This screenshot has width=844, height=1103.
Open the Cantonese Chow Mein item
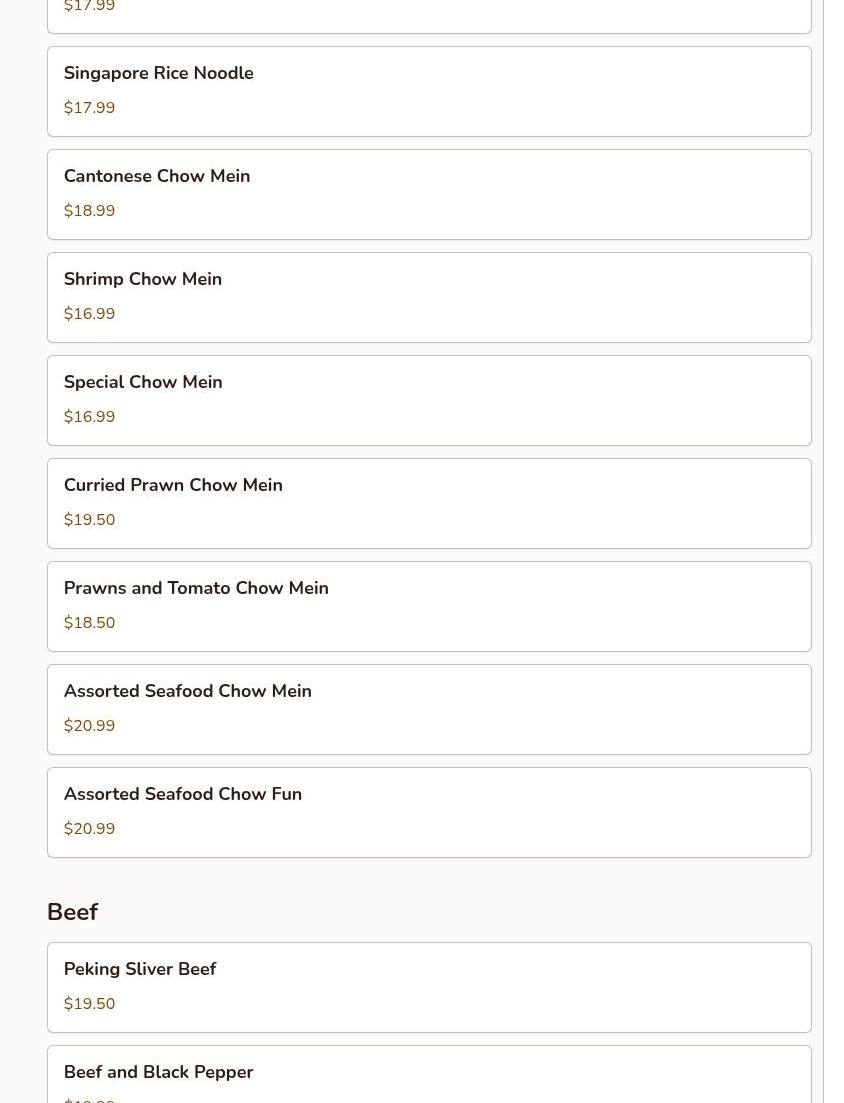tap(157, 176)
